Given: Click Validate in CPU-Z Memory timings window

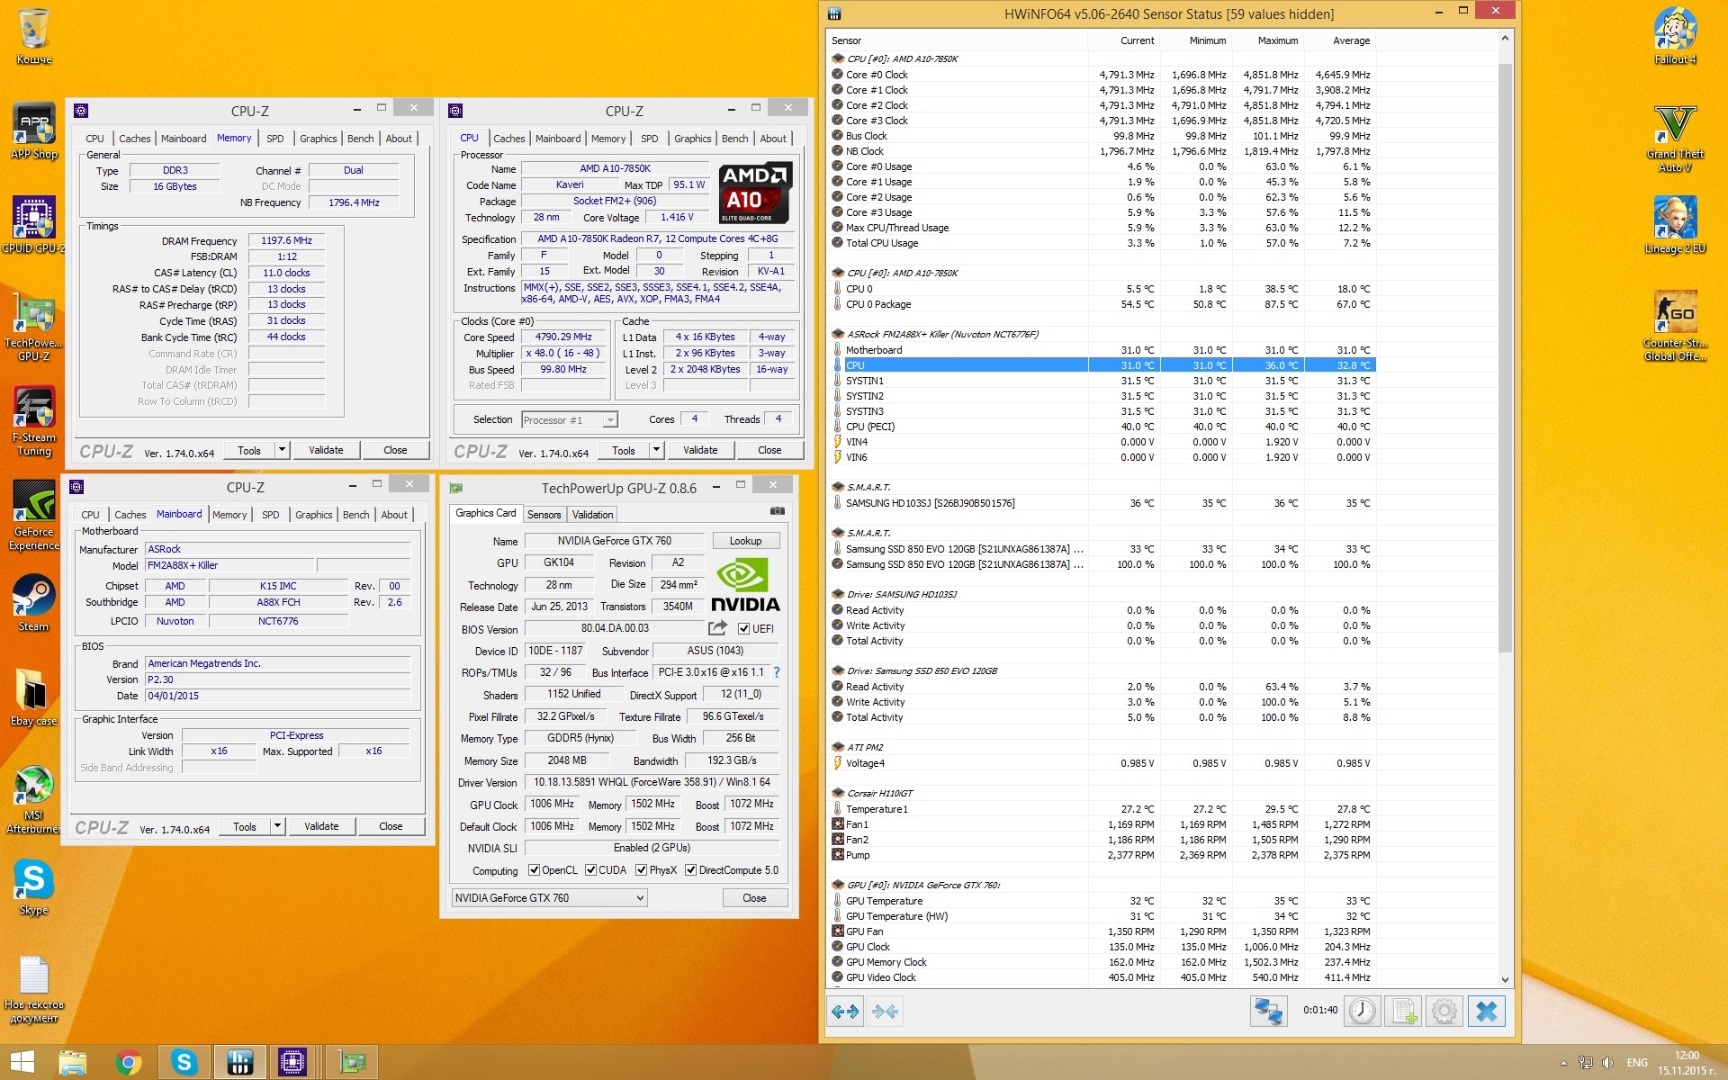Looking at the screenshot, I should (326, 450).
